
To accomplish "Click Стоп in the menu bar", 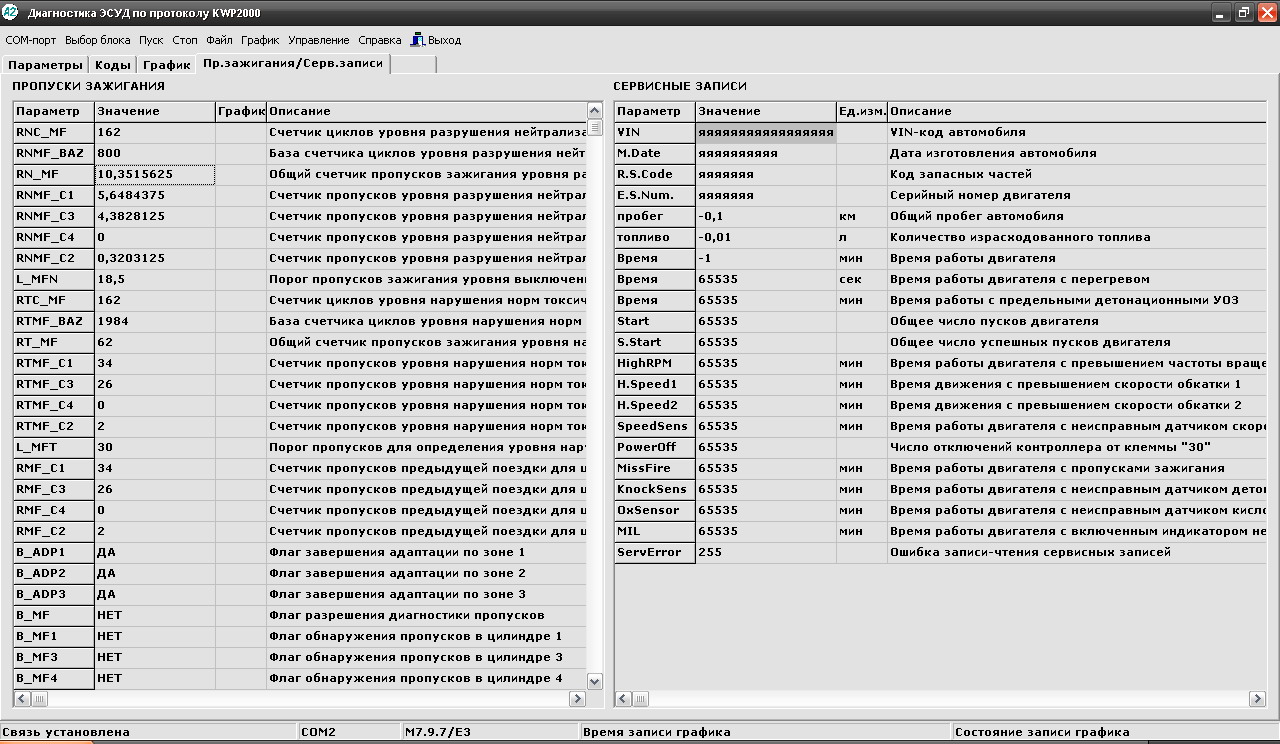I will [x=185, y=40].
